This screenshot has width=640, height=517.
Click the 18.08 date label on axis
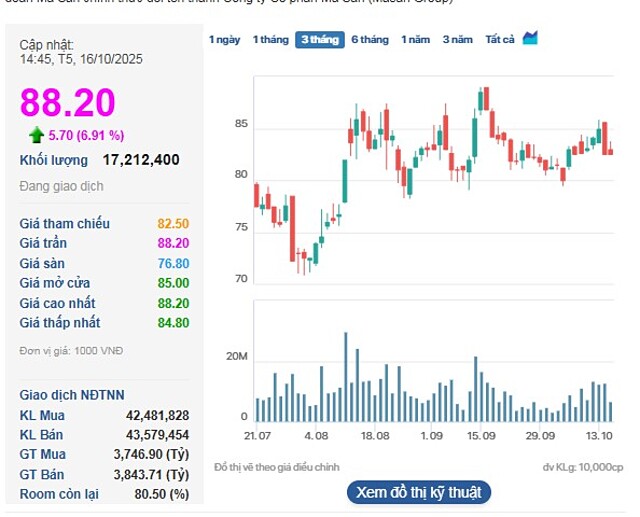click(374, 436)
